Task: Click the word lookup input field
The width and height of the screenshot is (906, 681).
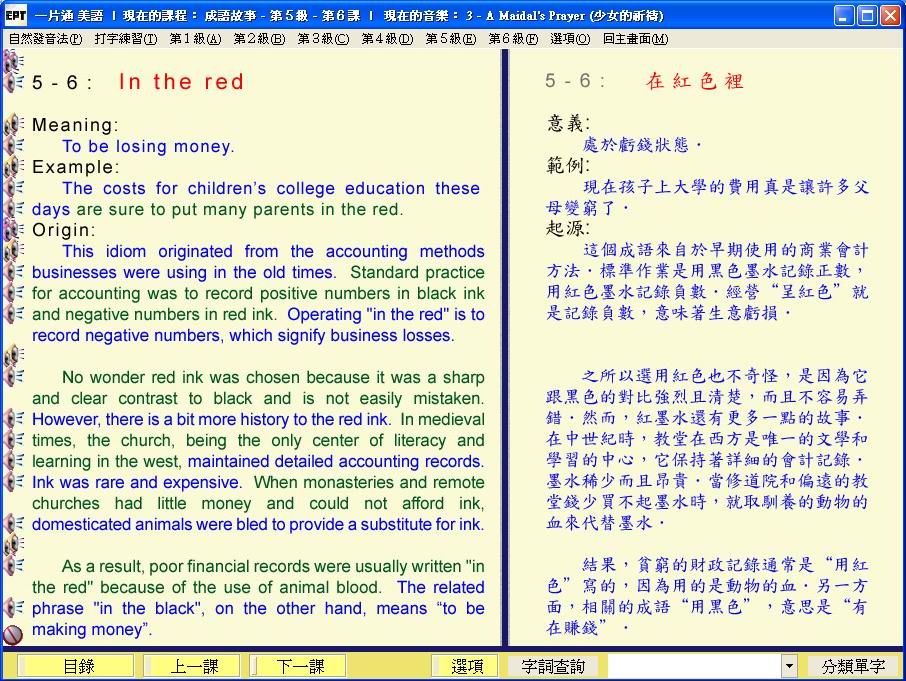Action: point(693,666)
